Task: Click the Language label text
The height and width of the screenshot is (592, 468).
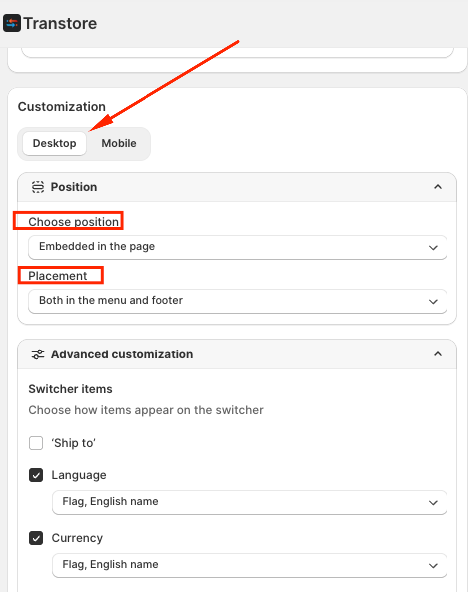Action: (x=79, y=475)
